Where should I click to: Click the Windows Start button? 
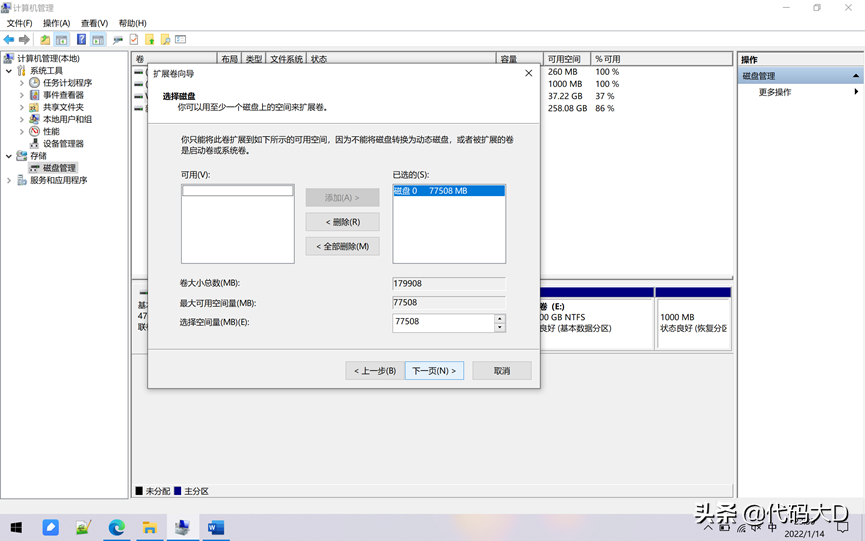16,528
